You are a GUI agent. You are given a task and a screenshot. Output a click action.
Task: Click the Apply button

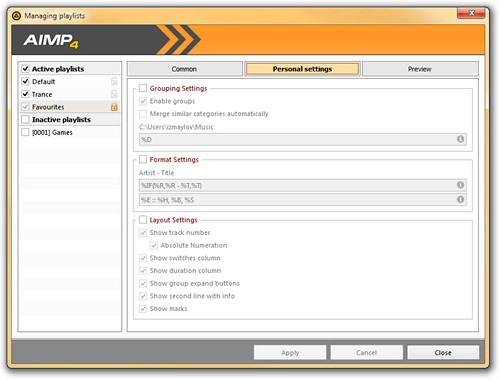[290, 352]
